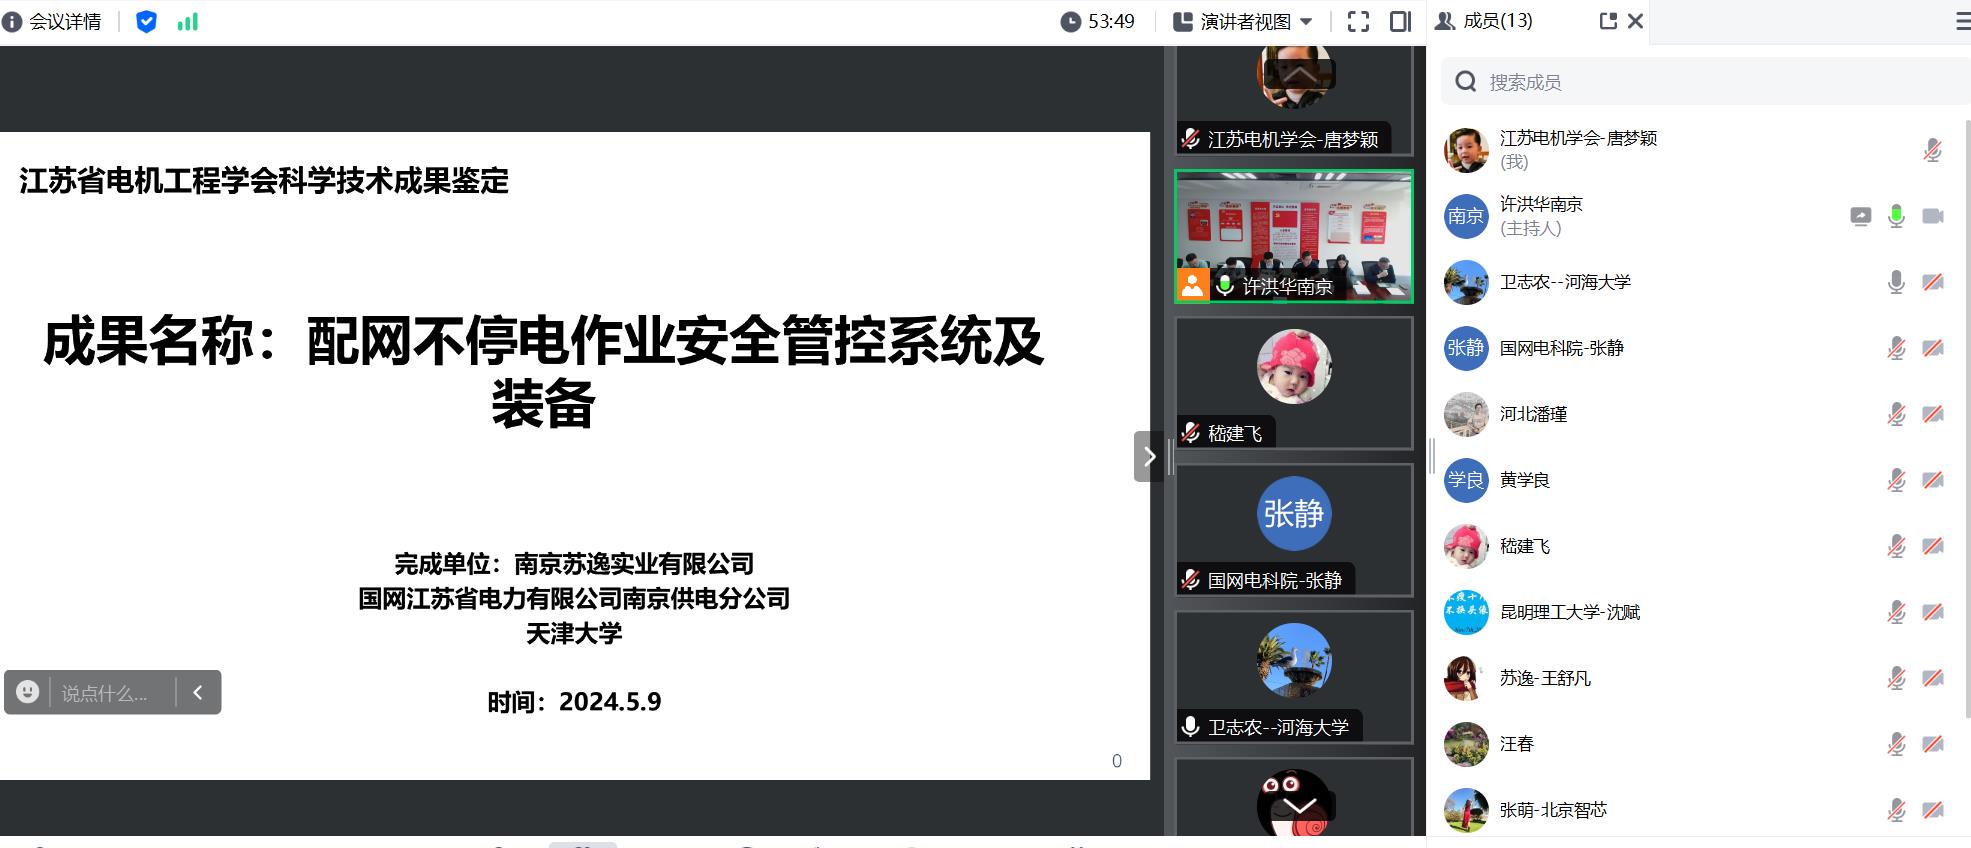Pop out the members panel
Viewport: 1971px width, 848px height.
(x=1608, y=21)
